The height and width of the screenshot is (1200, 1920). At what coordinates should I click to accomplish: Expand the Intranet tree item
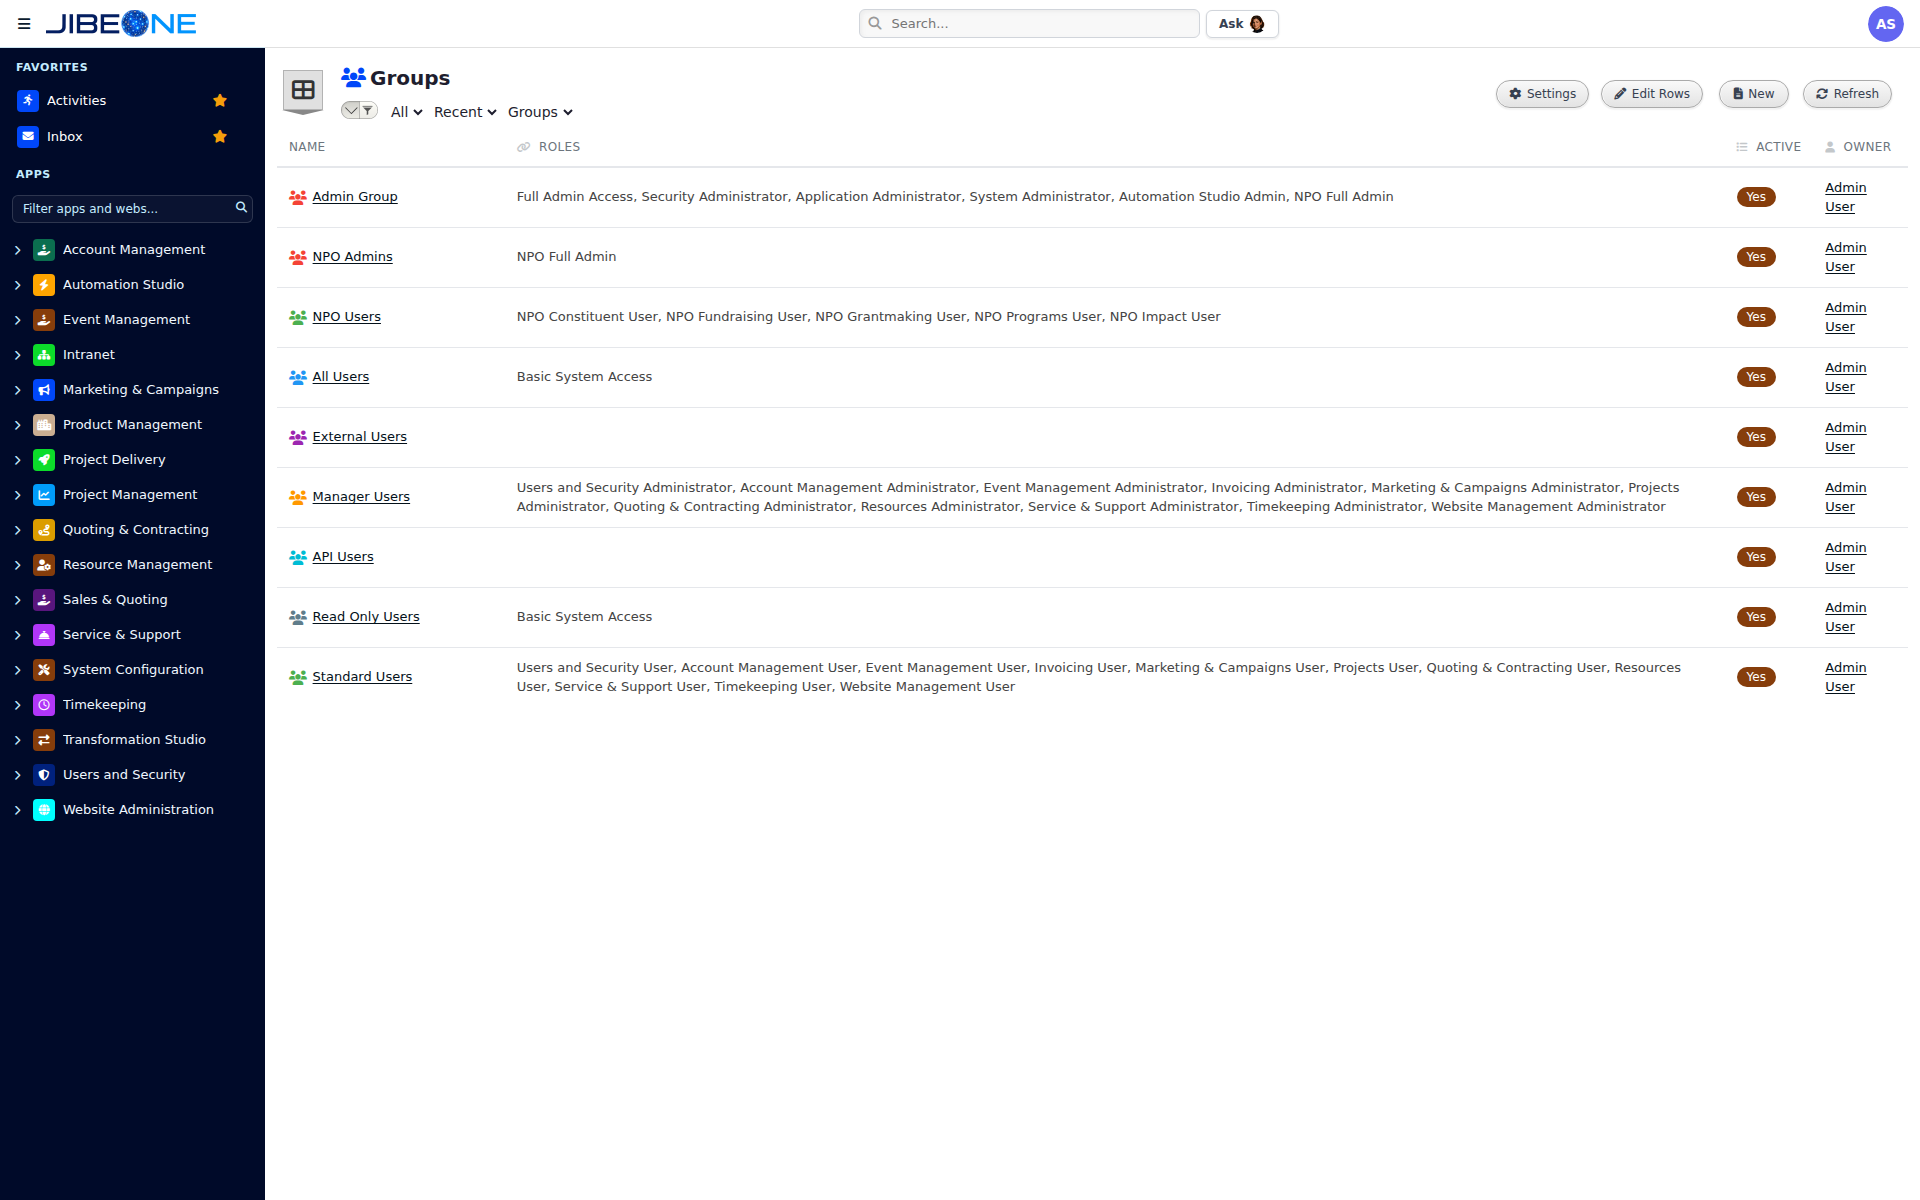tap(18, 355)
